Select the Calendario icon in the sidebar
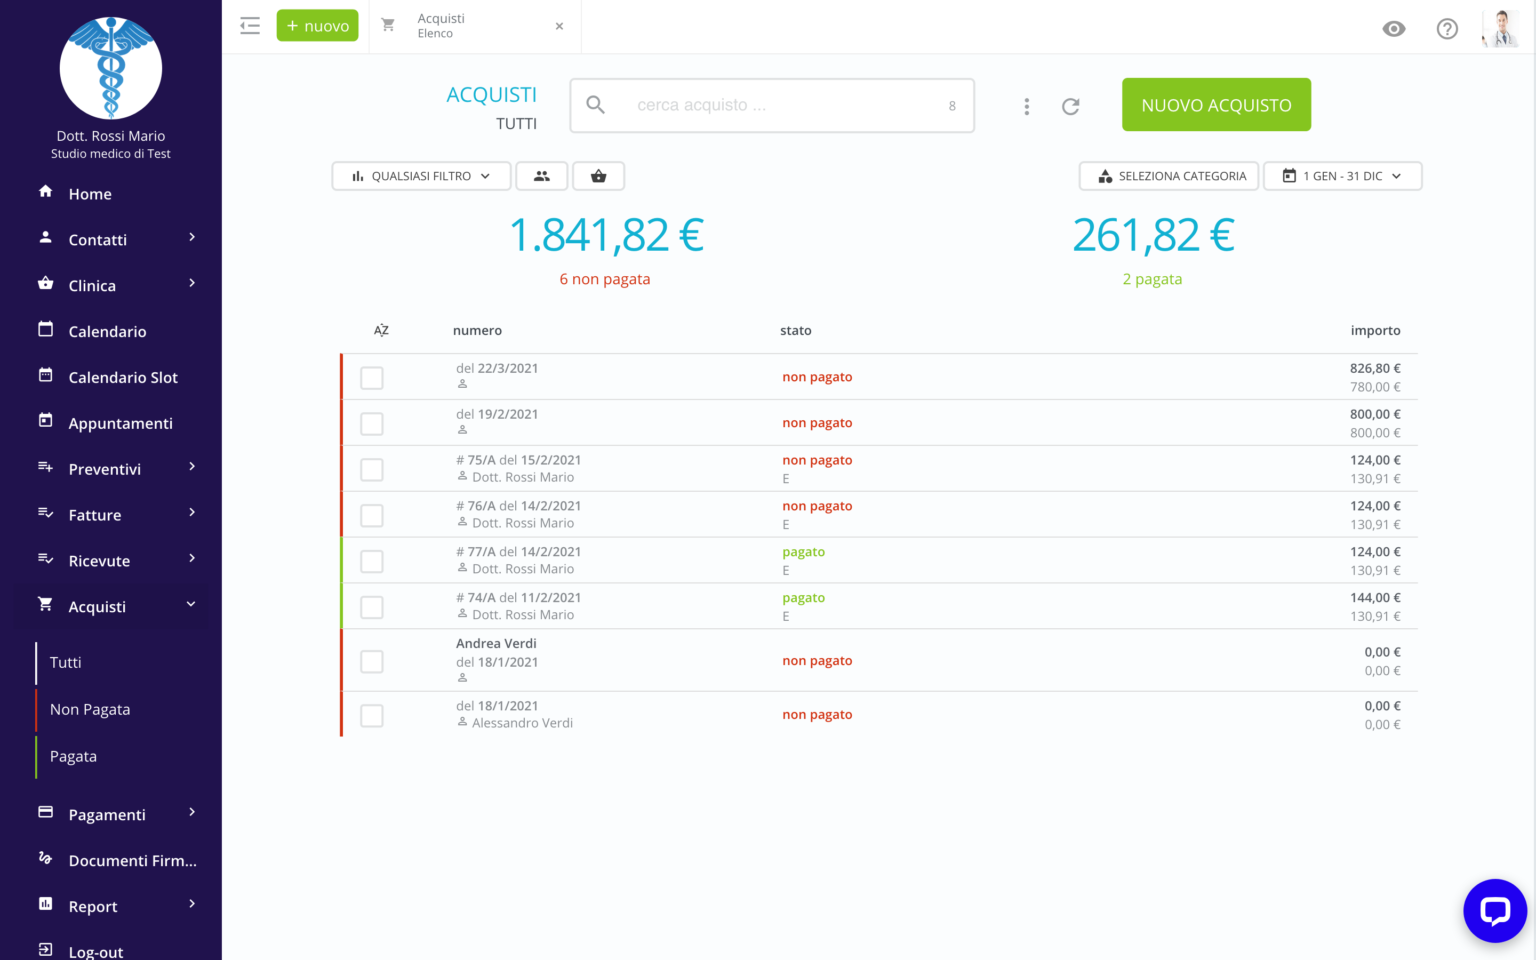 click(x=45, y=330)
